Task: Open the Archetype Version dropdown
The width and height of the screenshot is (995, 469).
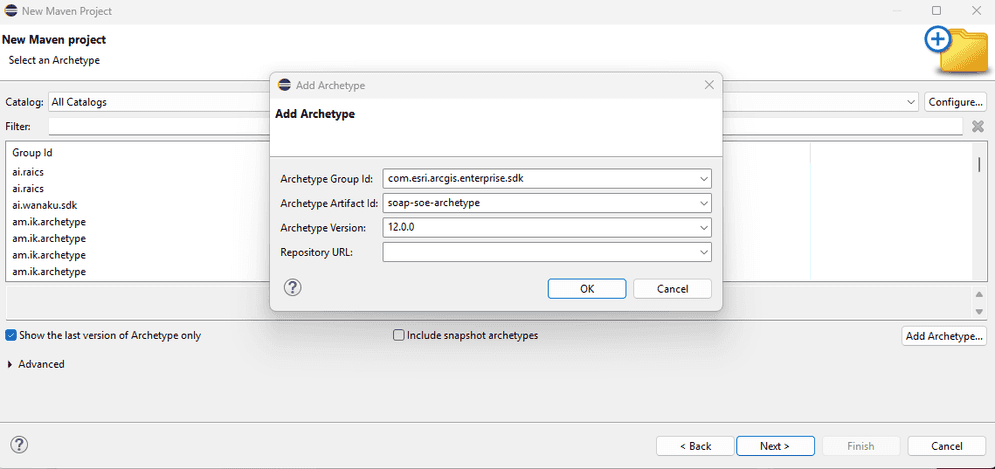Action: coord(704,227)
